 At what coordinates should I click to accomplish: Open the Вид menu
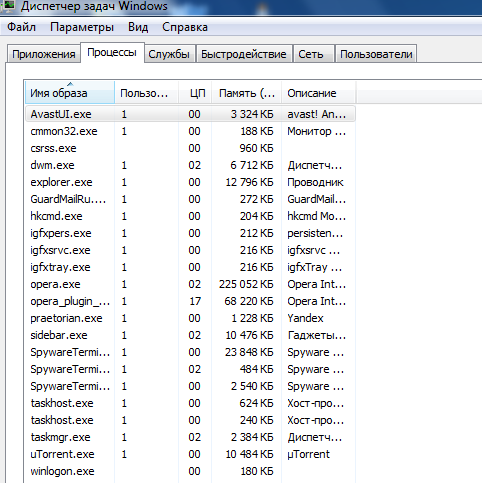[x=138, y=27]
